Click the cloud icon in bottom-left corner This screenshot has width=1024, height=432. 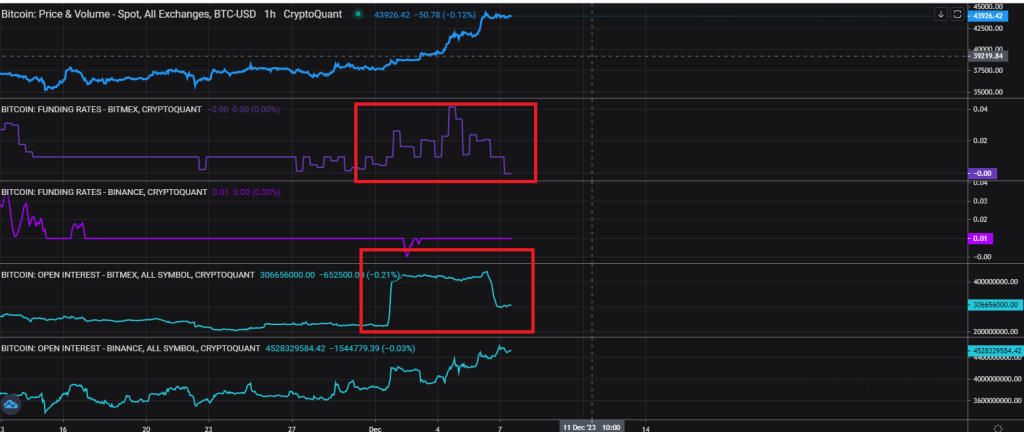point(11,405)
